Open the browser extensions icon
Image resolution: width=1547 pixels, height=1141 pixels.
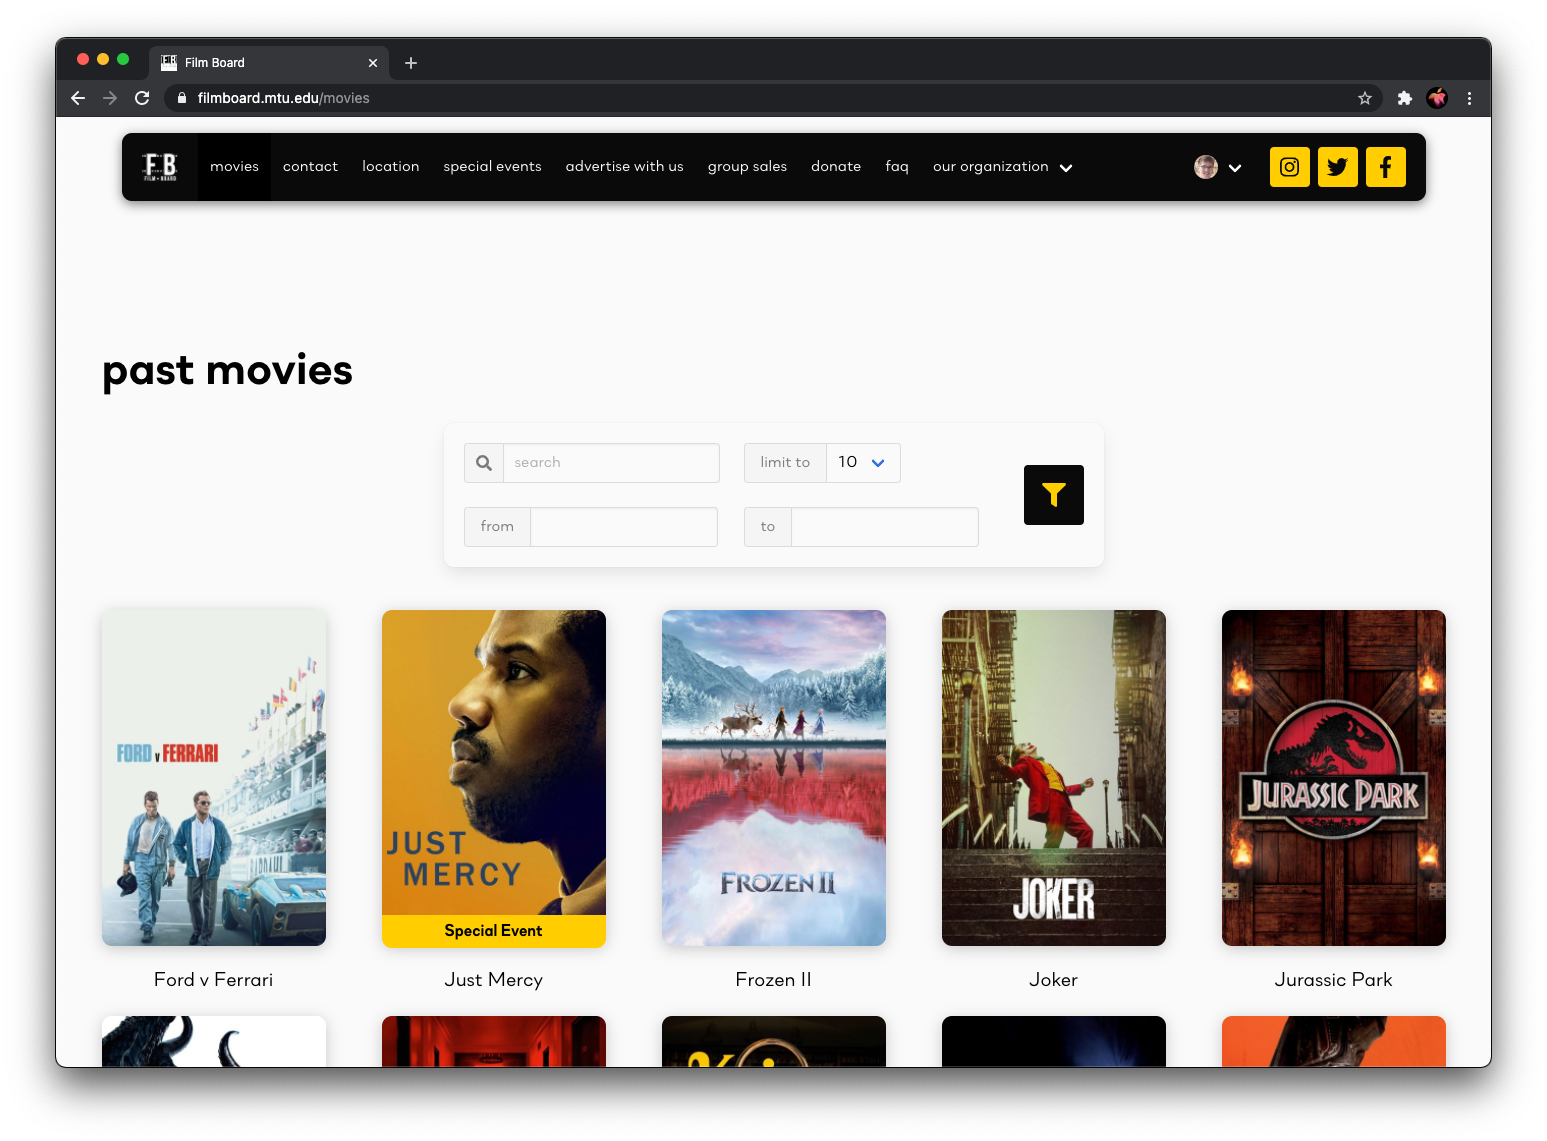pos(1405,98)
